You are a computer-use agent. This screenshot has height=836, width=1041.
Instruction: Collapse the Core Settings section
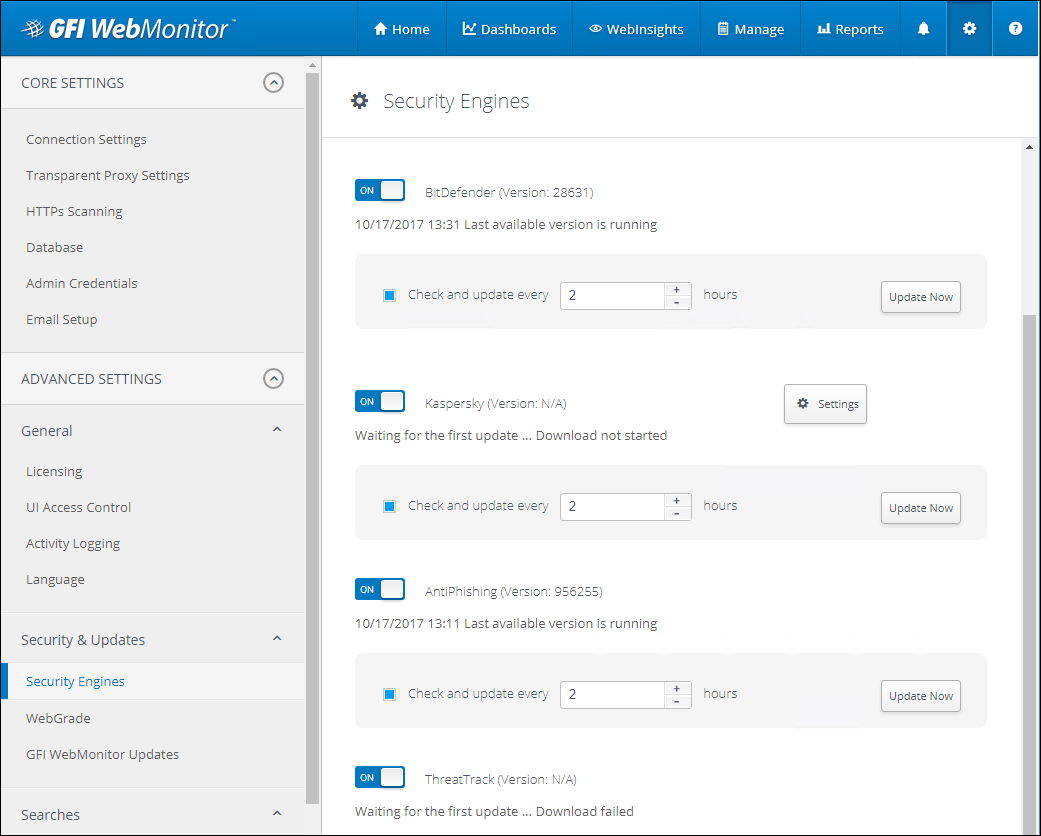click(x=274, y=82)
